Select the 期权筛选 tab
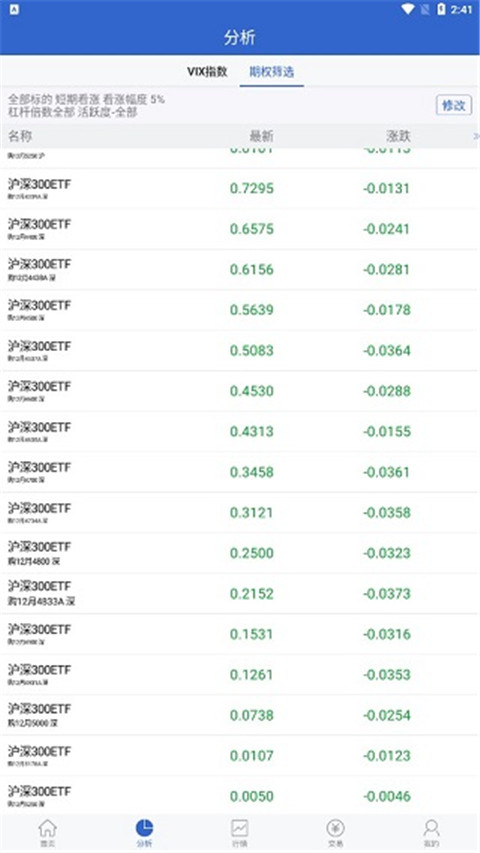The width and height of the screenshot is (480, 853). pos(272,72)
